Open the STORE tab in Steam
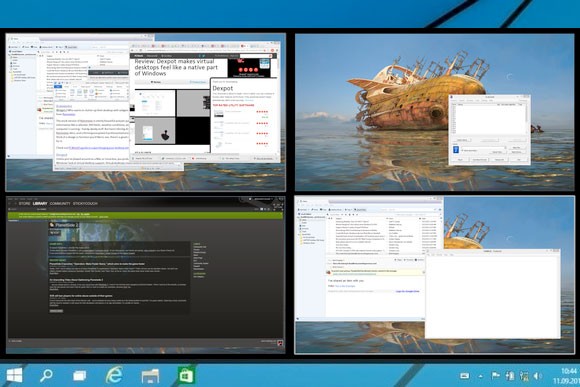 coord(24,203)
